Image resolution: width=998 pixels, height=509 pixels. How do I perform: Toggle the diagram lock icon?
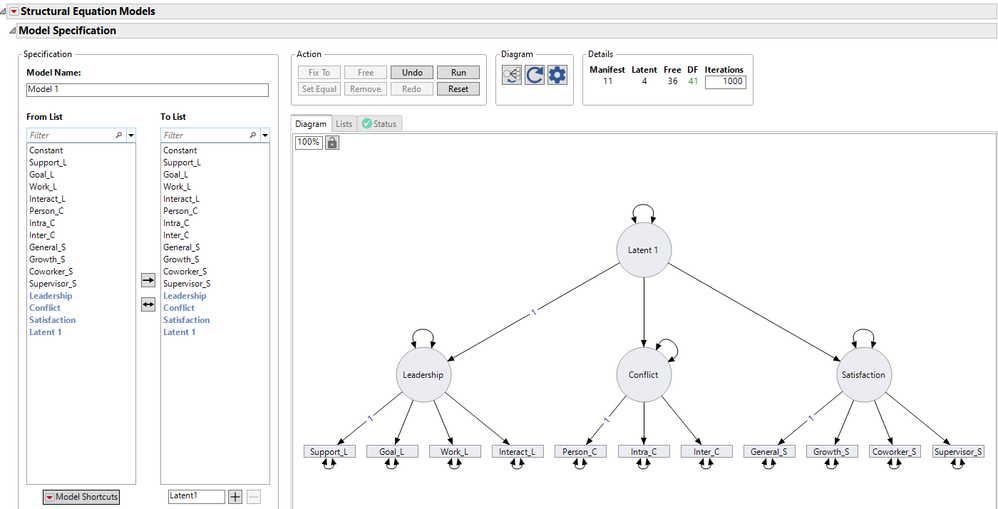pyautogui.click(x=332, y=143)
